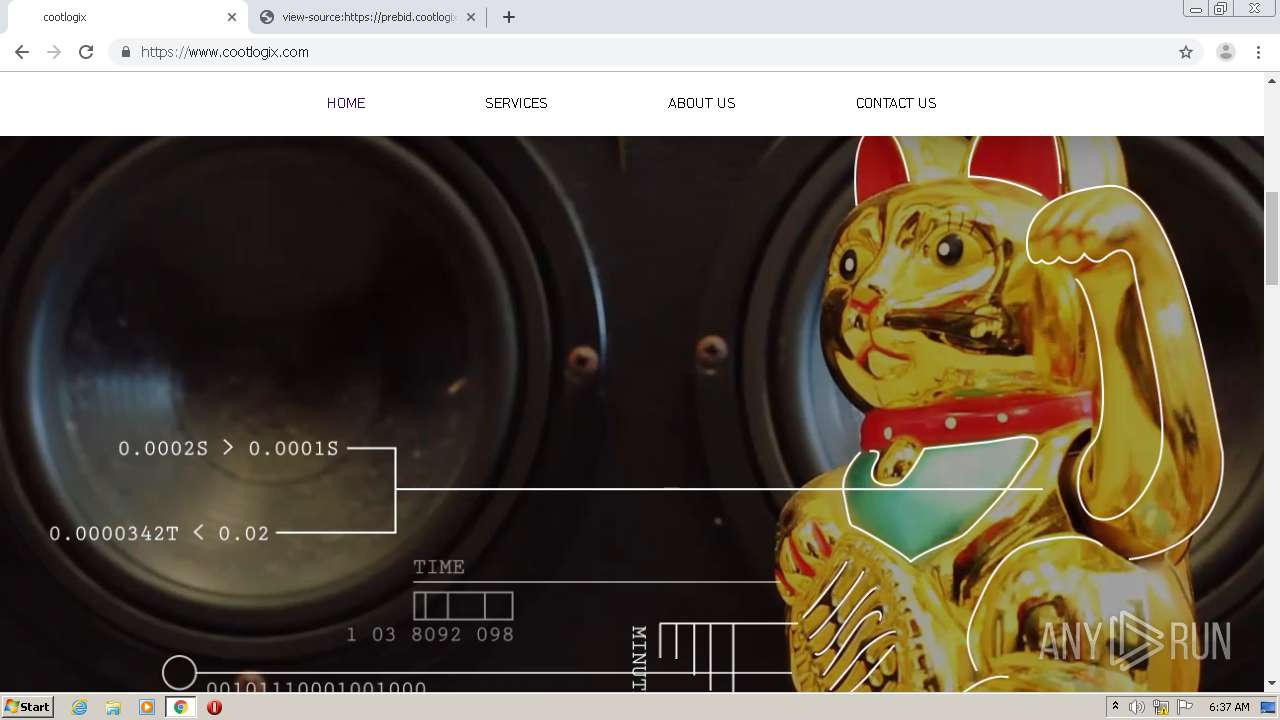Open the ABOUT US navigation link
Viewport: 1280px width, 720px height.
click(702, 103)
